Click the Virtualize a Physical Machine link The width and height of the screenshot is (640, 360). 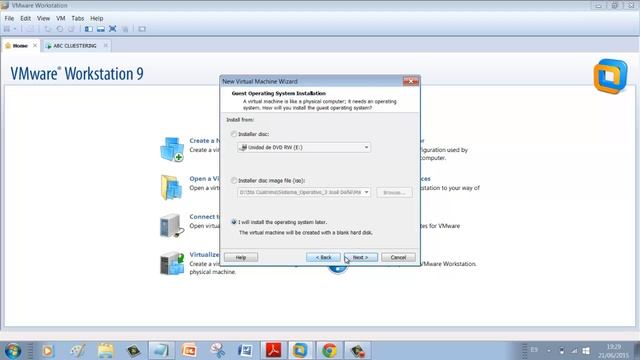204,254
